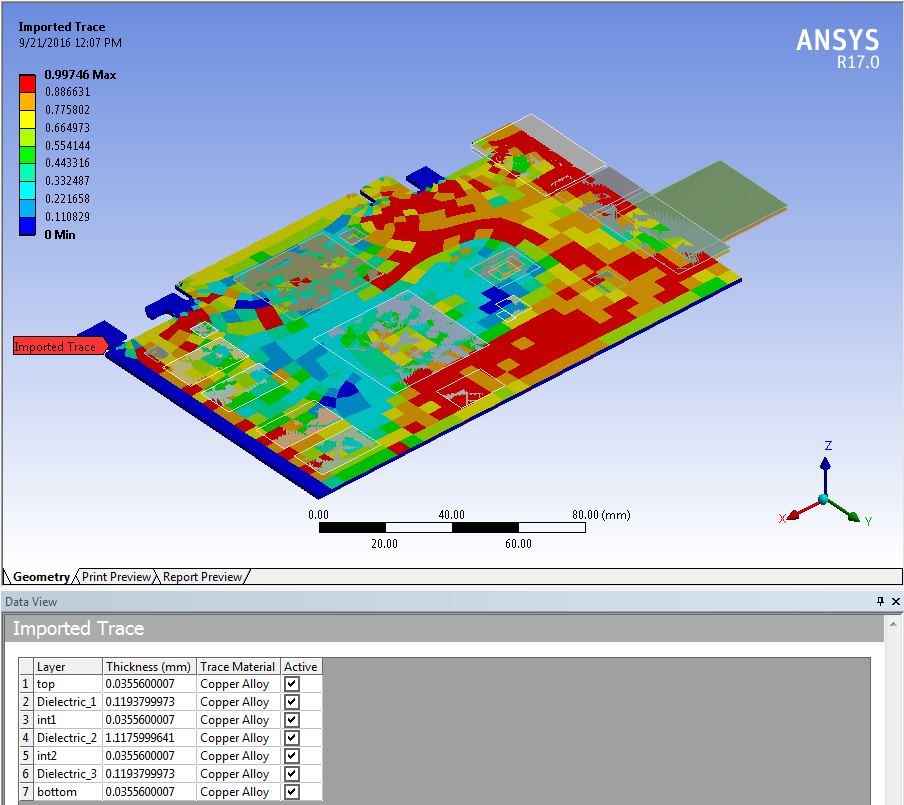Click the red Imported Trace annotation label
Screen dimensions: 904x805
coord(56,346)
